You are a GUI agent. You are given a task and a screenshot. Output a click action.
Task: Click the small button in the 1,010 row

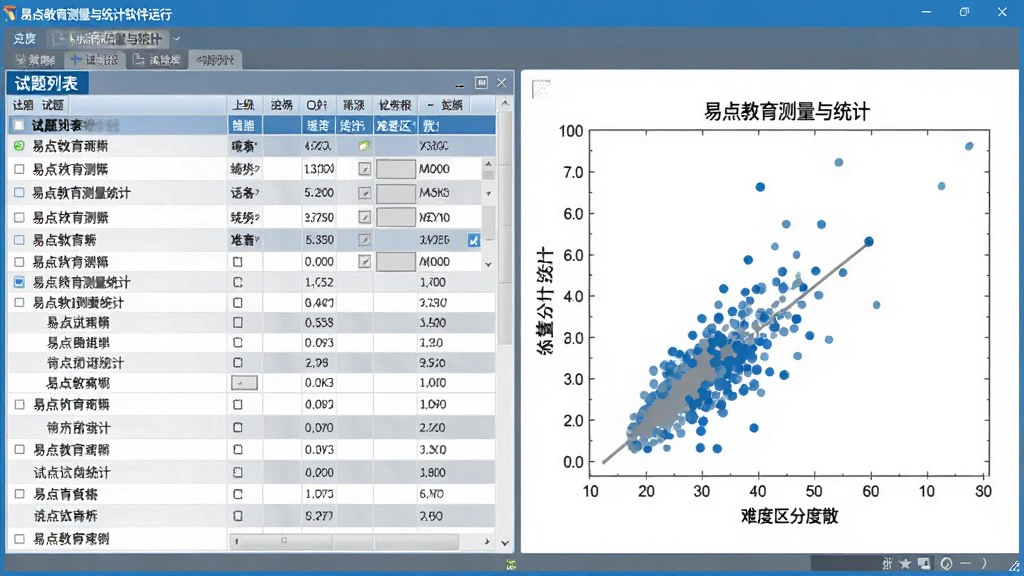pyautogui.click(x=244, y=383)
